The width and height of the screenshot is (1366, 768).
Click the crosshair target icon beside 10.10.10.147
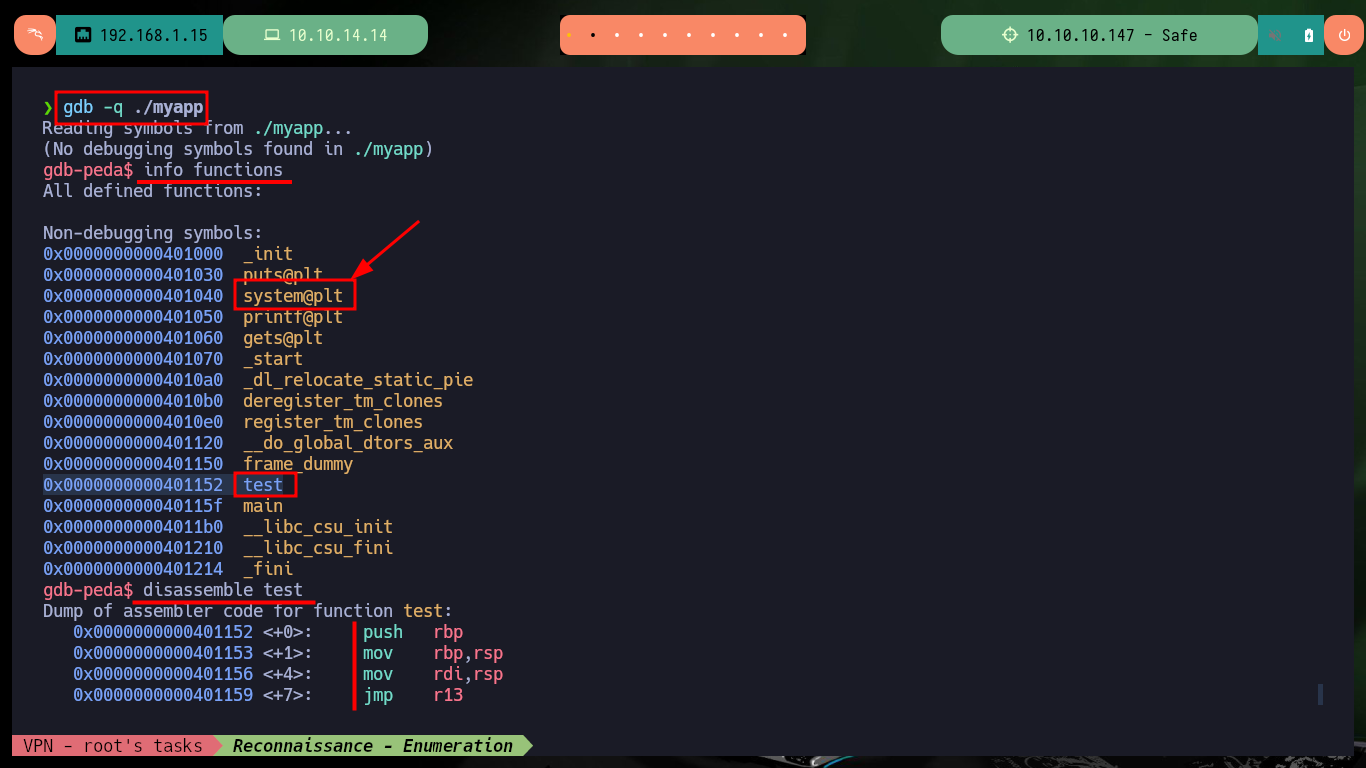tap(1010, 35)
